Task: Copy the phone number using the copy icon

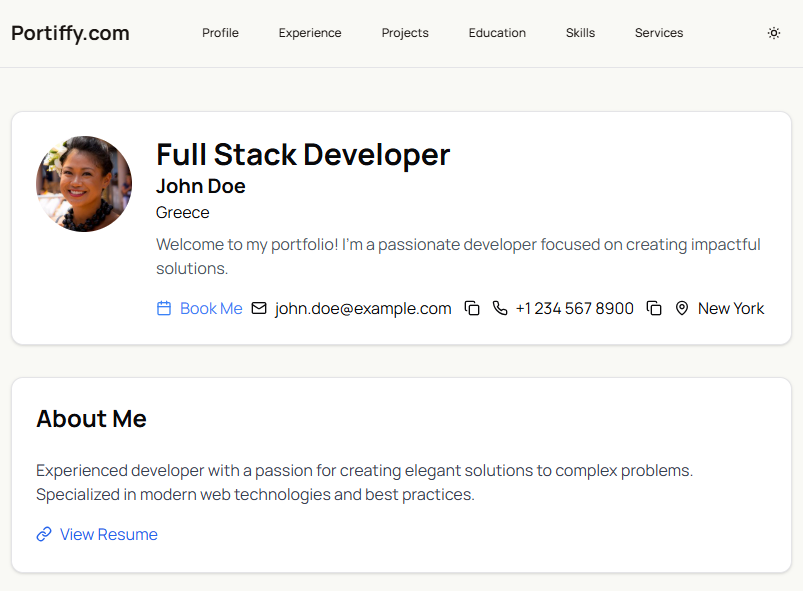Action: coord(654,309)
